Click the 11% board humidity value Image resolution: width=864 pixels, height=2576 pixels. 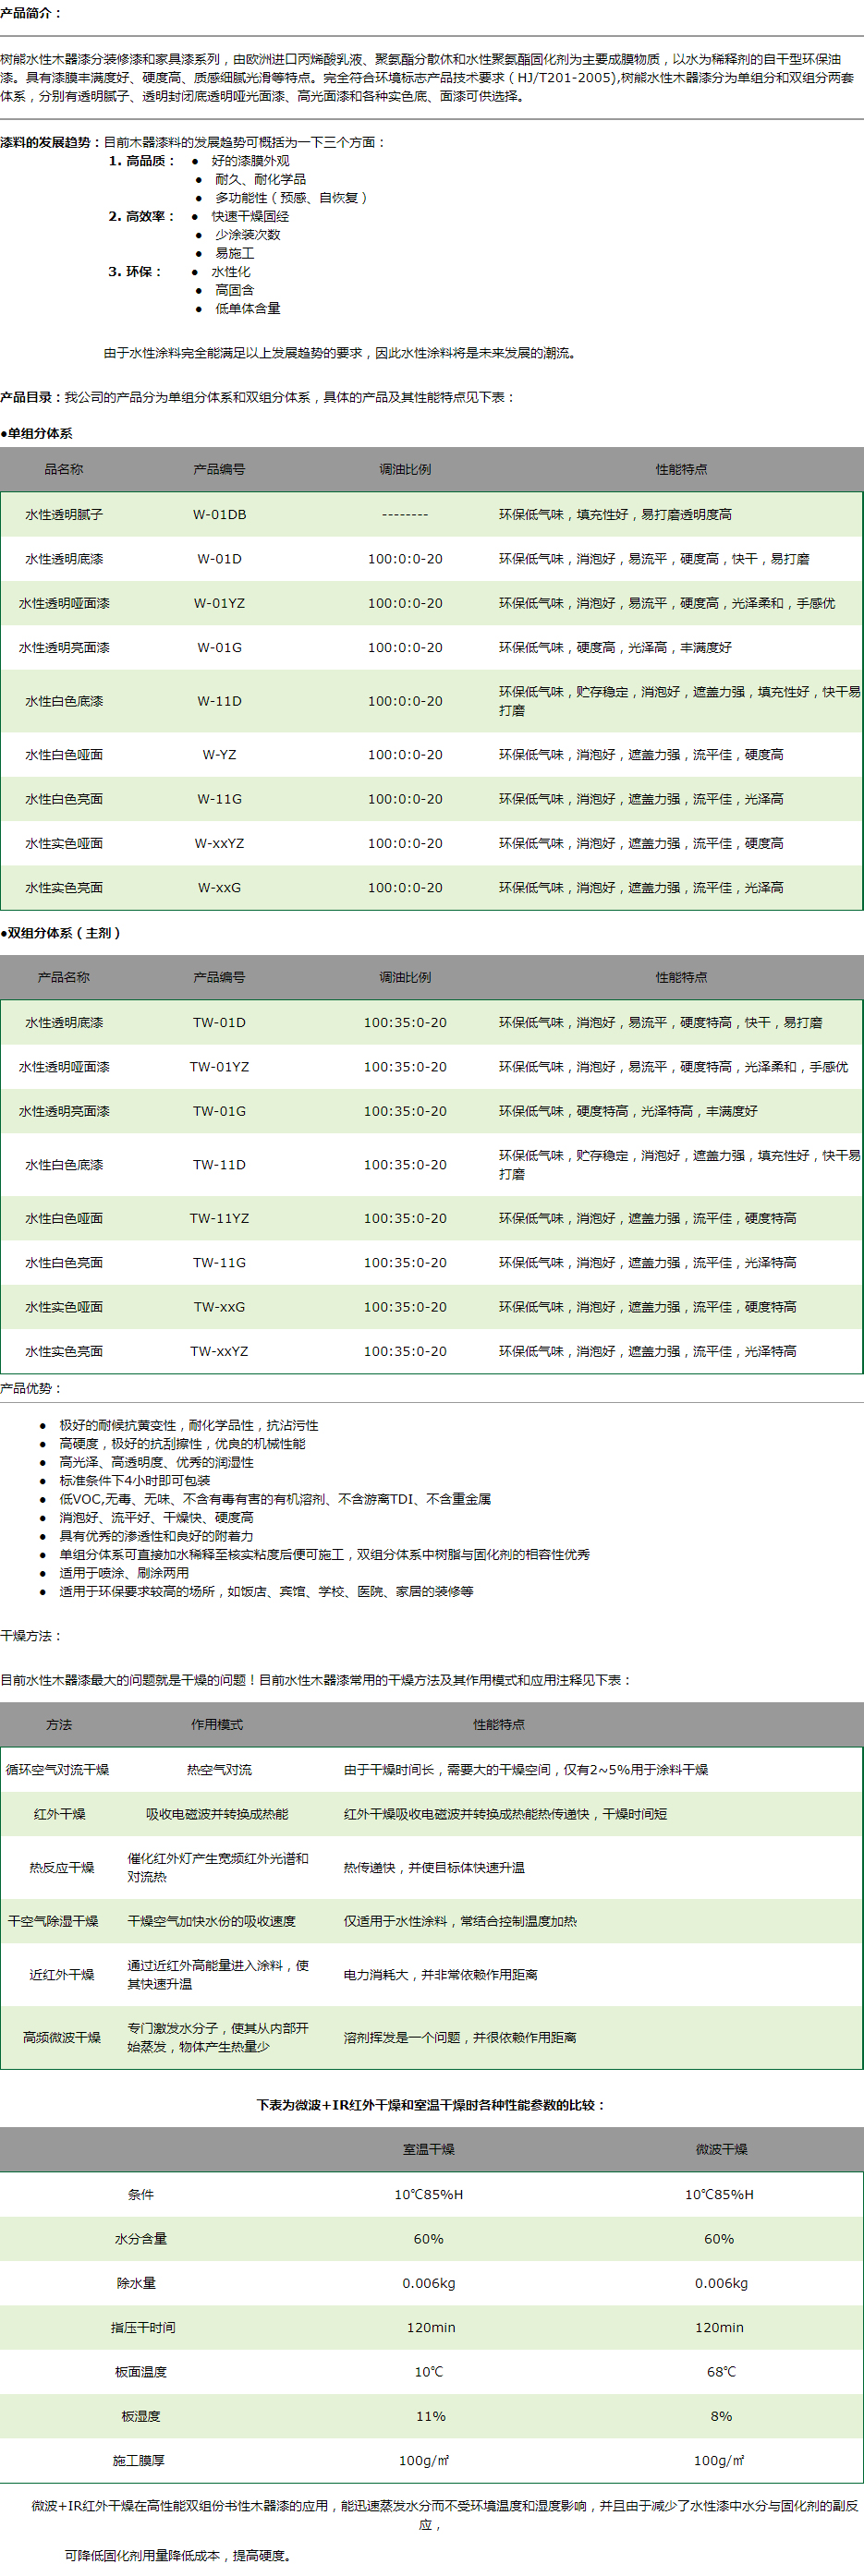pyautogui.click(x=431, y=2417)
